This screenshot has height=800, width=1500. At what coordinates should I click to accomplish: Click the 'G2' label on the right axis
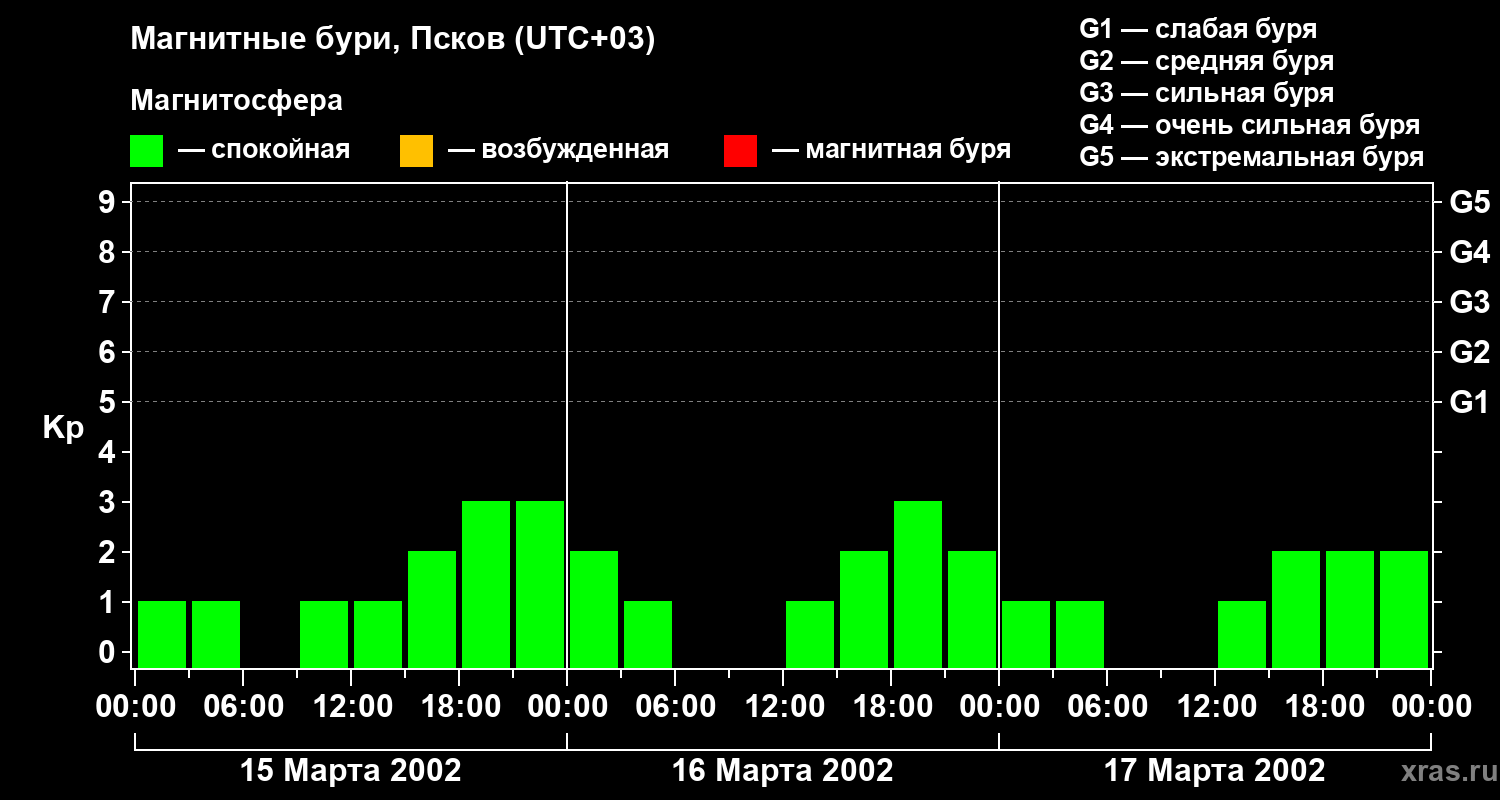coord(1470,352)
